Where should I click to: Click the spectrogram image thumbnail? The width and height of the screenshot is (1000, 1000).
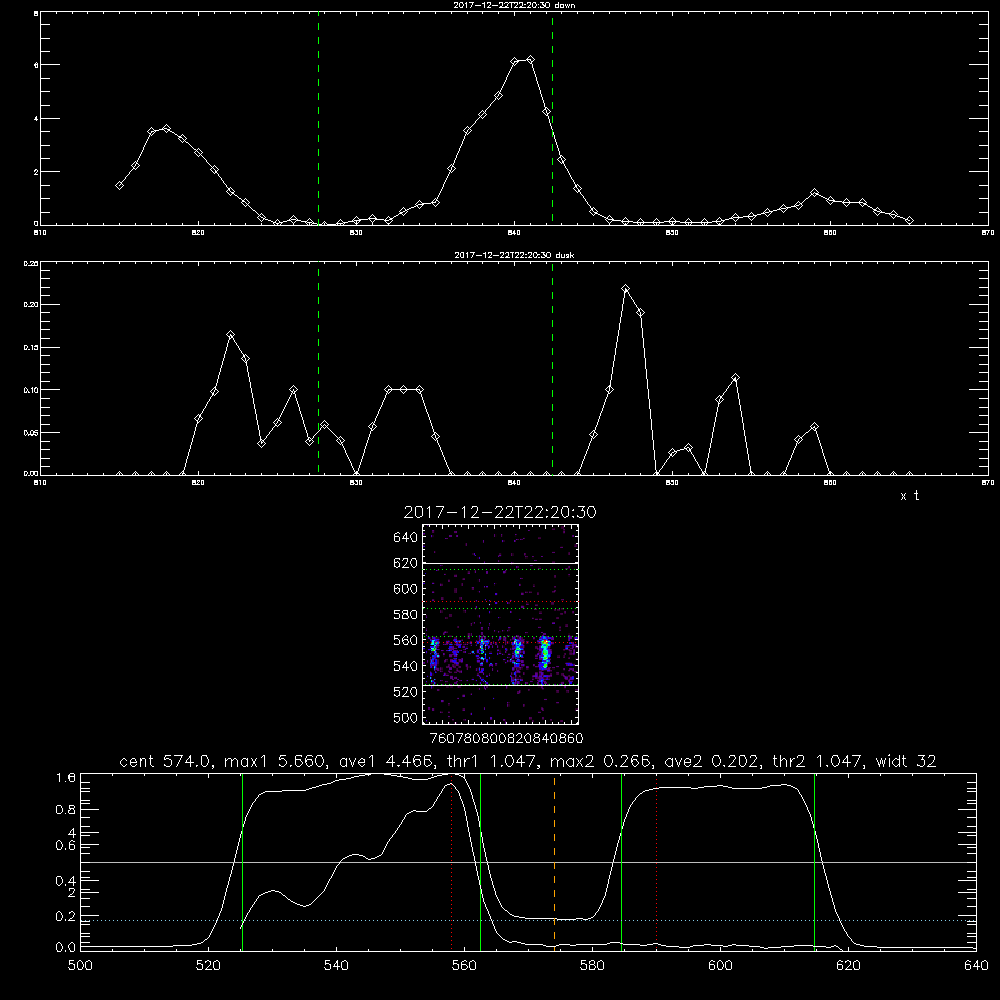(x=500, y=624)
